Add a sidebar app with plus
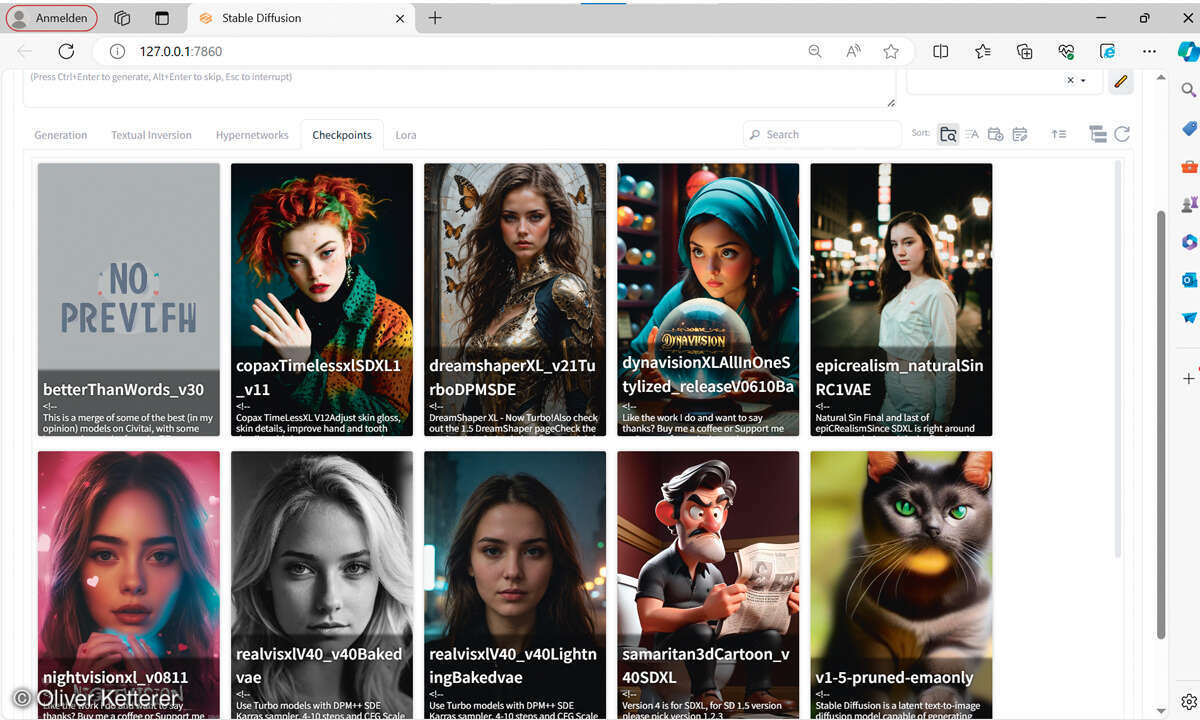This screenshot has height=720, width=1200. (1189, 378)
